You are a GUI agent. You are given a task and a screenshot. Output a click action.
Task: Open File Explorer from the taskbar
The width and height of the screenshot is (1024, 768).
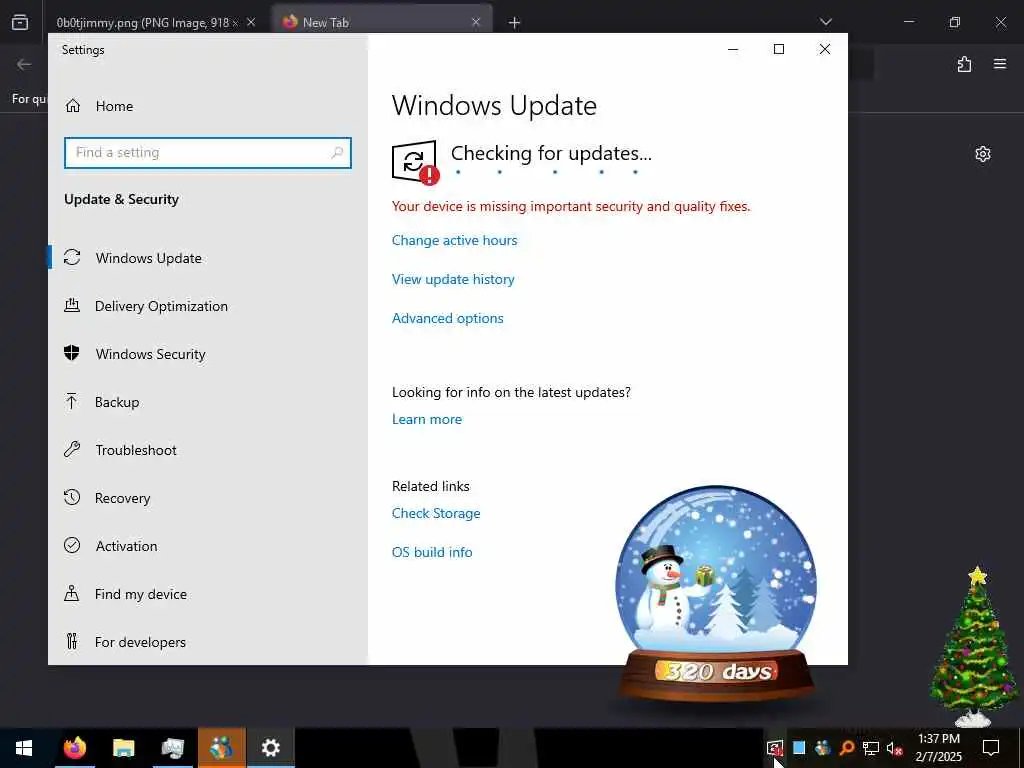tap(123, 748)
